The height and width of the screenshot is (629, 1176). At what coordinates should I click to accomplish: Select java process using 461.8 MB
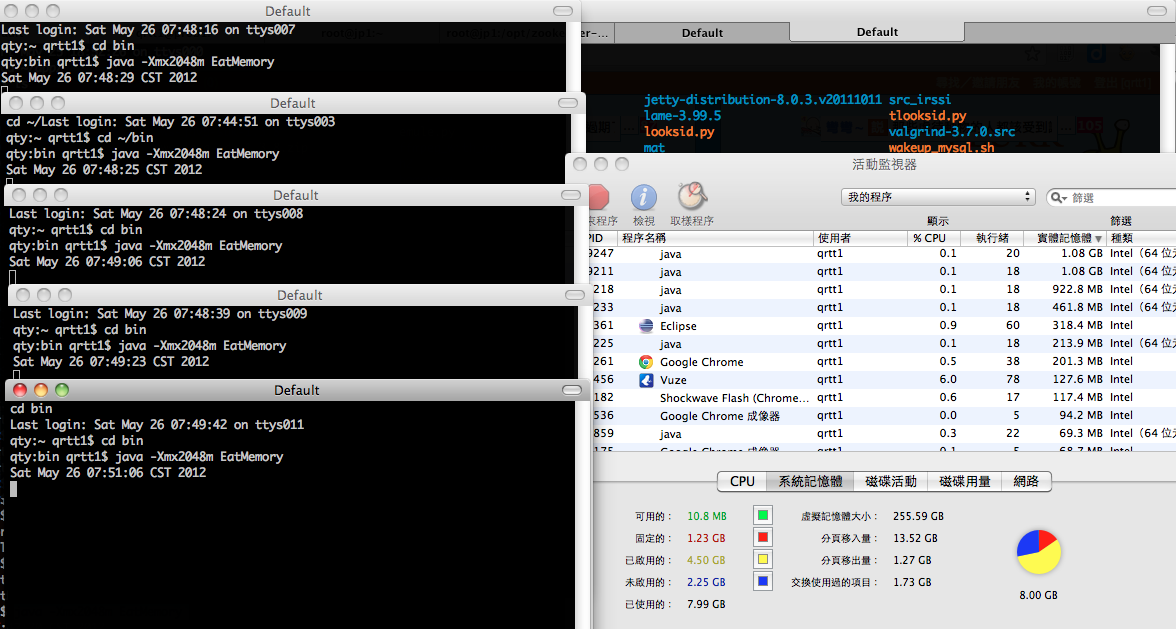click(x=882, y=307)
